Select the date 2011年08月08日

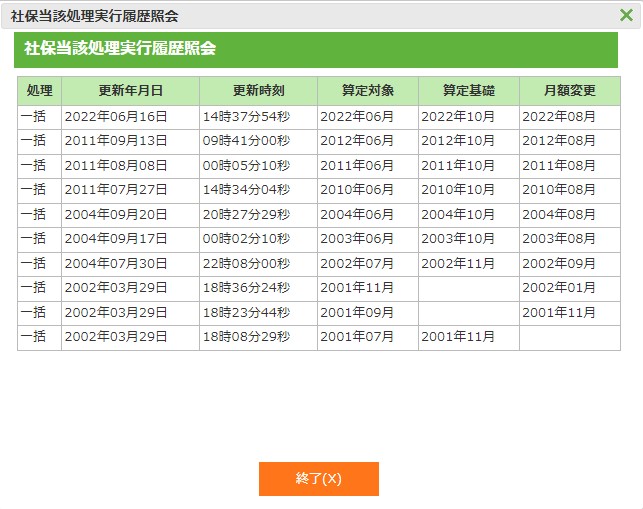click(x=116, y=166)
